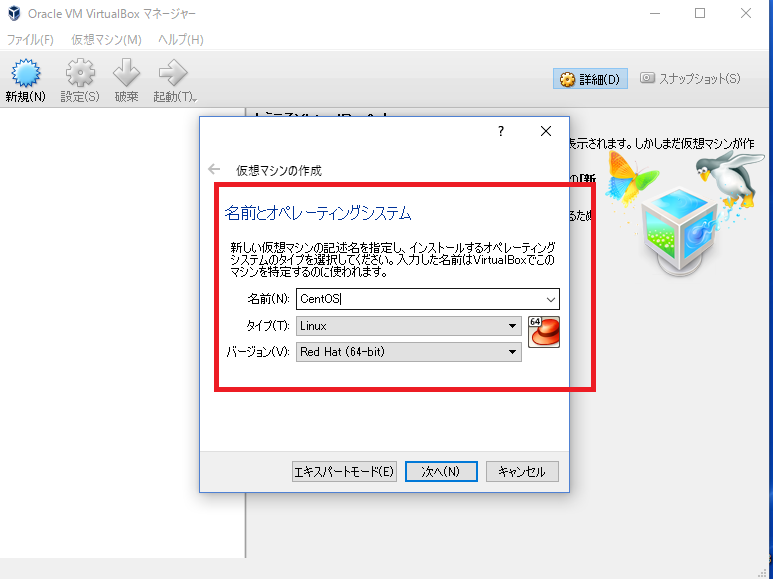
Task: Open the バージョン(V) Red Hat (64-bit) dropdown
Action: (x=409, y=352)
